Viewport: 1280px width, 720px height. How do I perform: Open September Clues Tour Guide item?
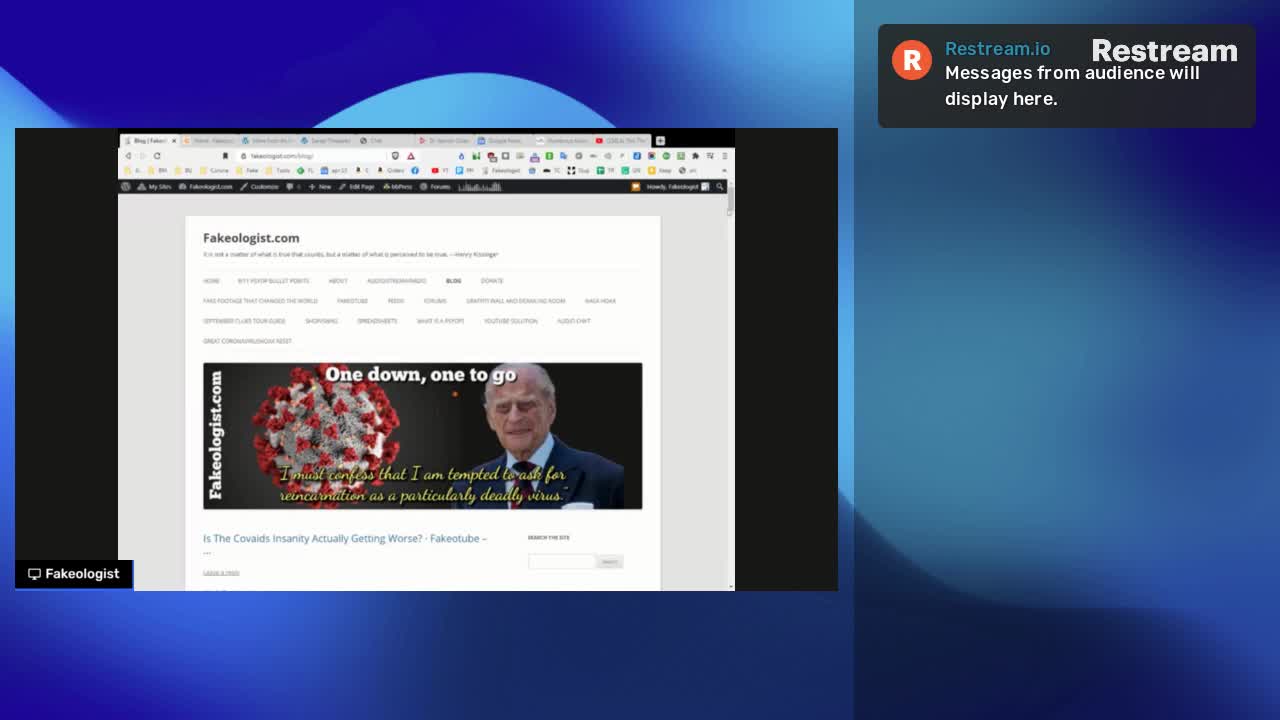(244, 321)
